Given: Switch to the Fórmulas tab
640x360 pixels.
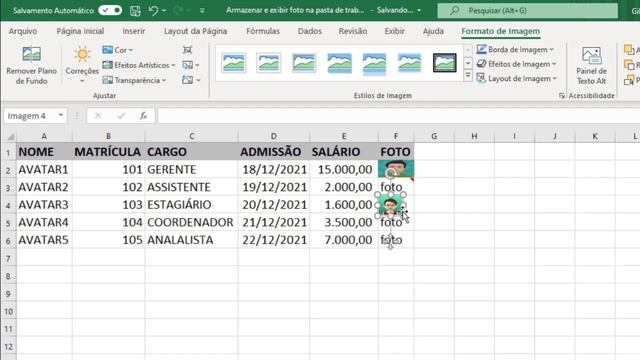Looking at the screenshot, I should point(263,31).
